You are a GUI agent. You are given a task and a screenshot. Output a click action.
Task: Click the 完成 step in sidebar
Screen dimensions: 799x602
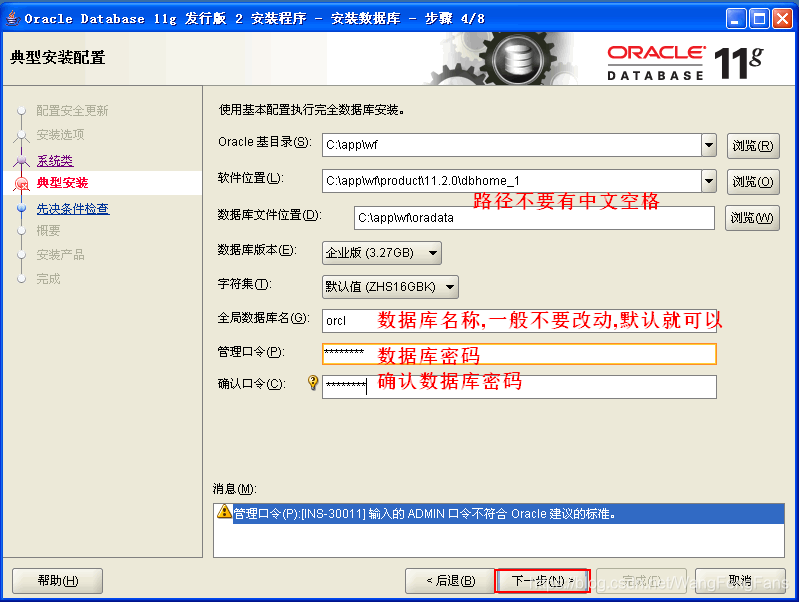[x=48, y=279]
